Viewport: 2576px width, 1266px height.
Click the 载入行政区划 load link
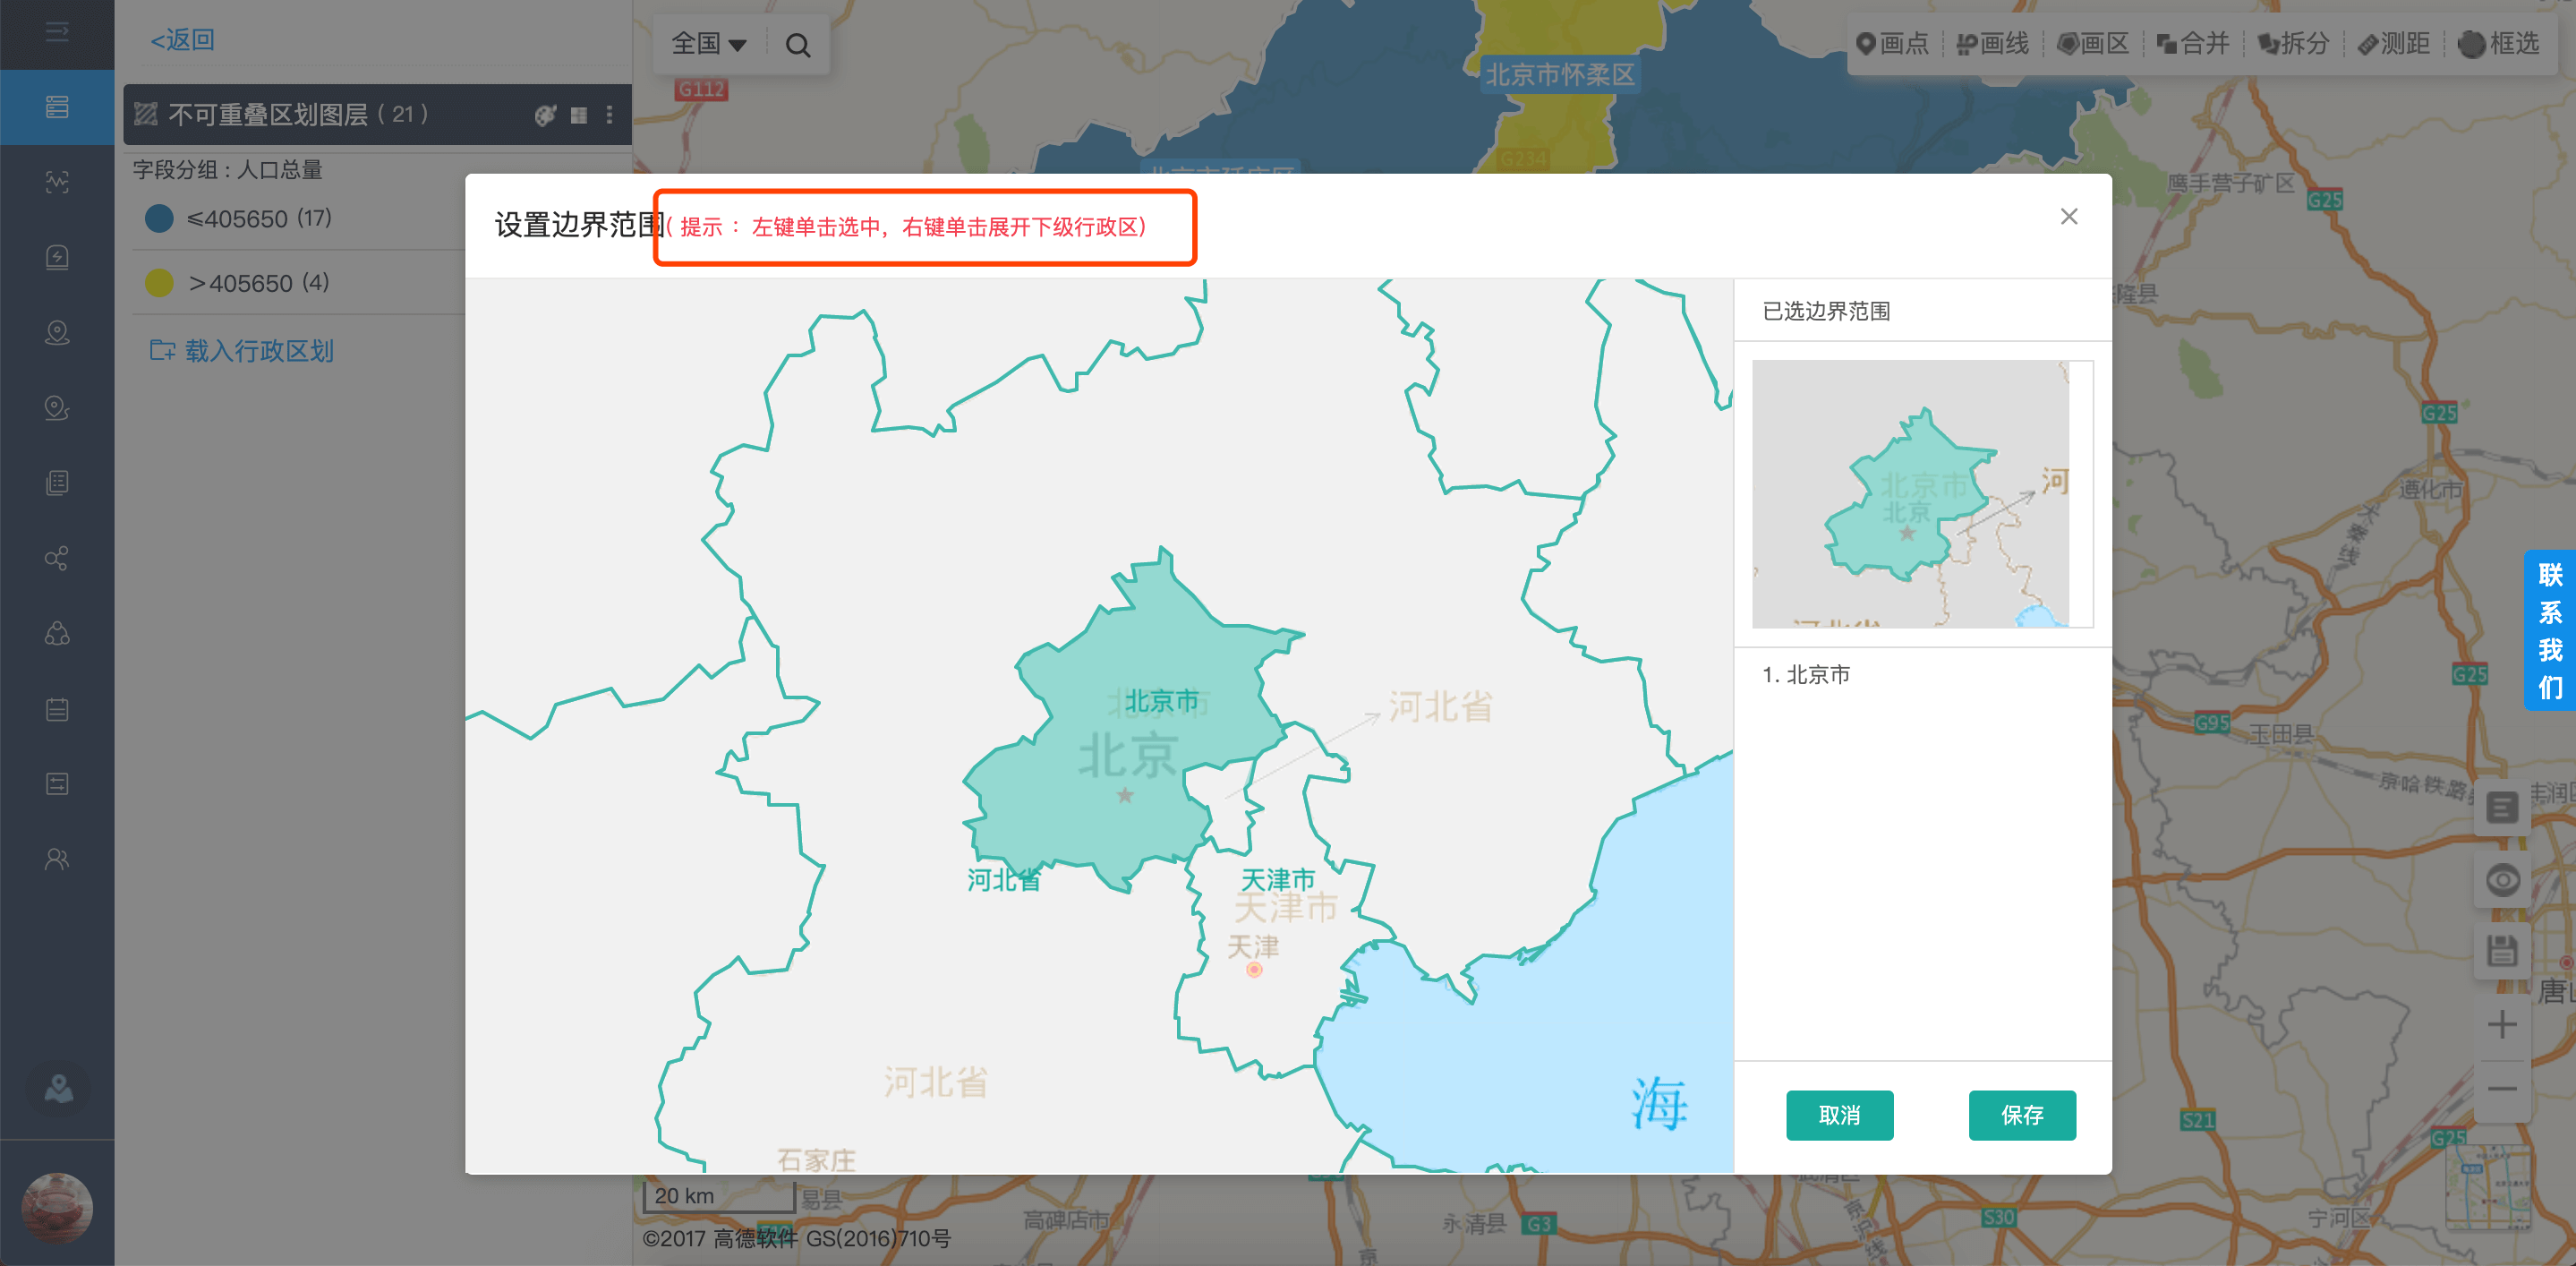[x=241, y=350]
